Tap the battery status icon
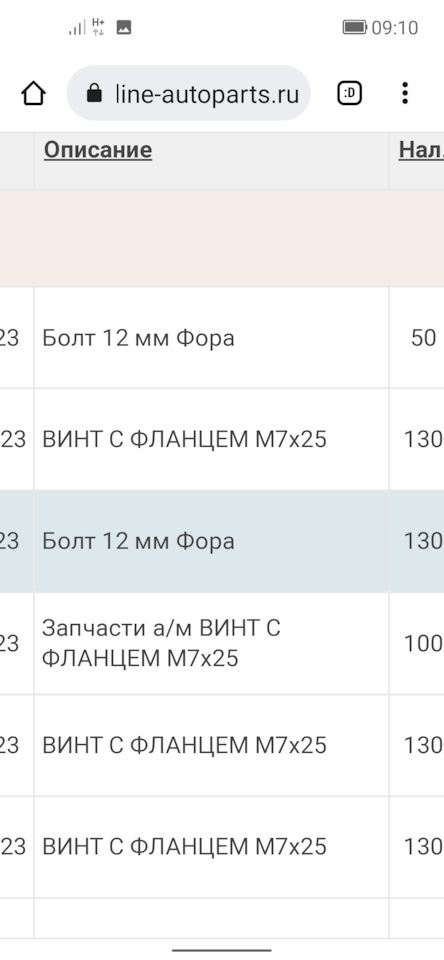This screenshot has height=960, width=444. (x=355, y=28)
